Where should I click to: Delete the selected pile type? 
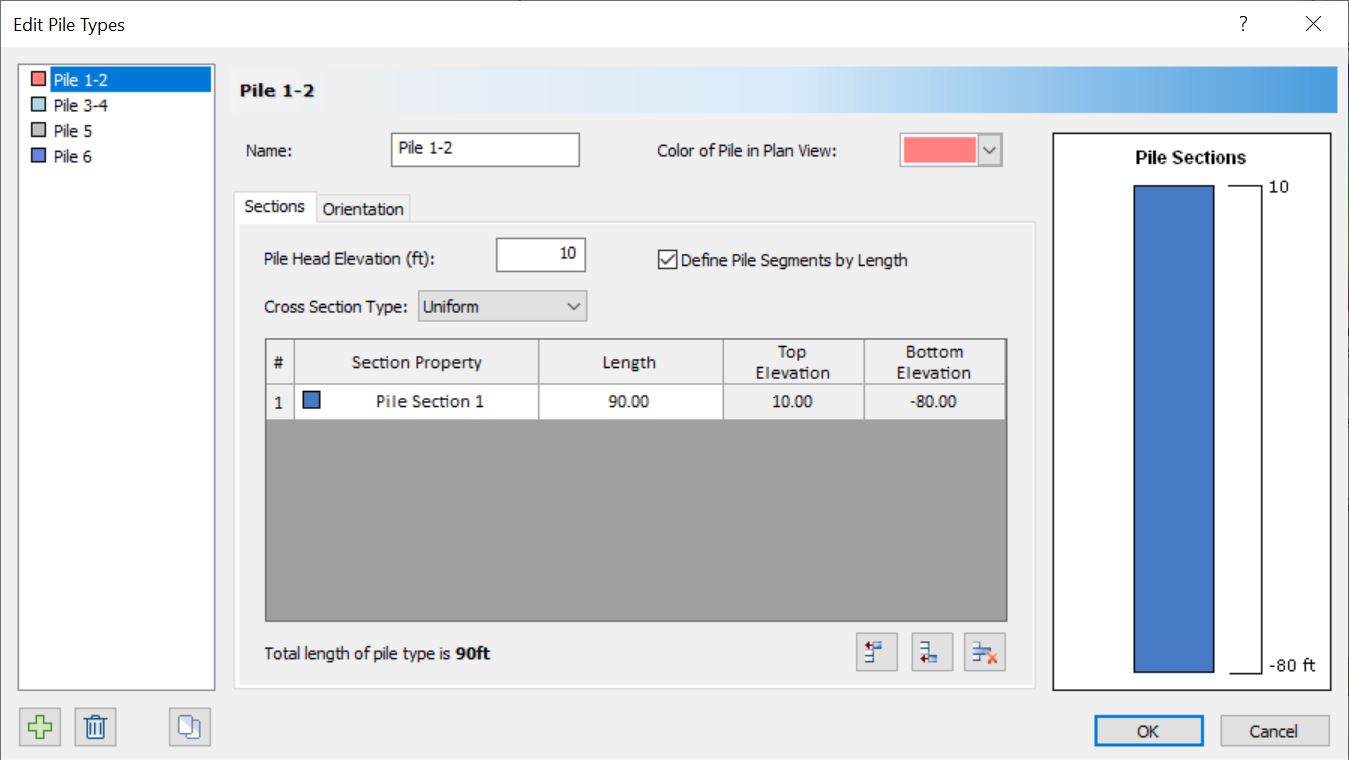[95, 727]
